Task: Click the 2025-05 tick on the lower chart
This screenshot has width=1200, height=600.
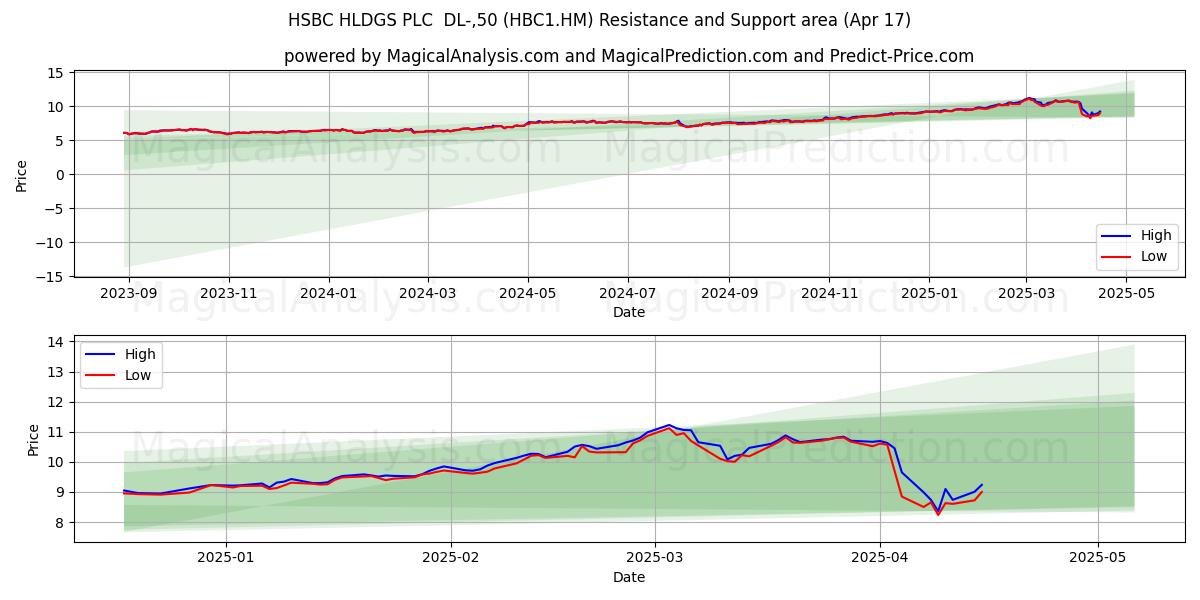Action: click(1098, 558)
